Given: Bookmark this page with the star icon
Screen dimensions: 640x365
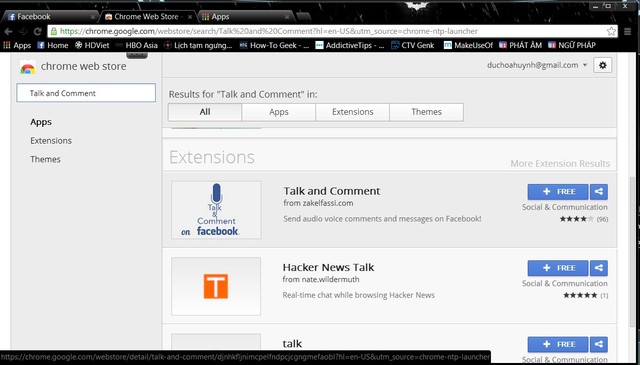Looking at the screenshot, I should (x=611, y=31).
